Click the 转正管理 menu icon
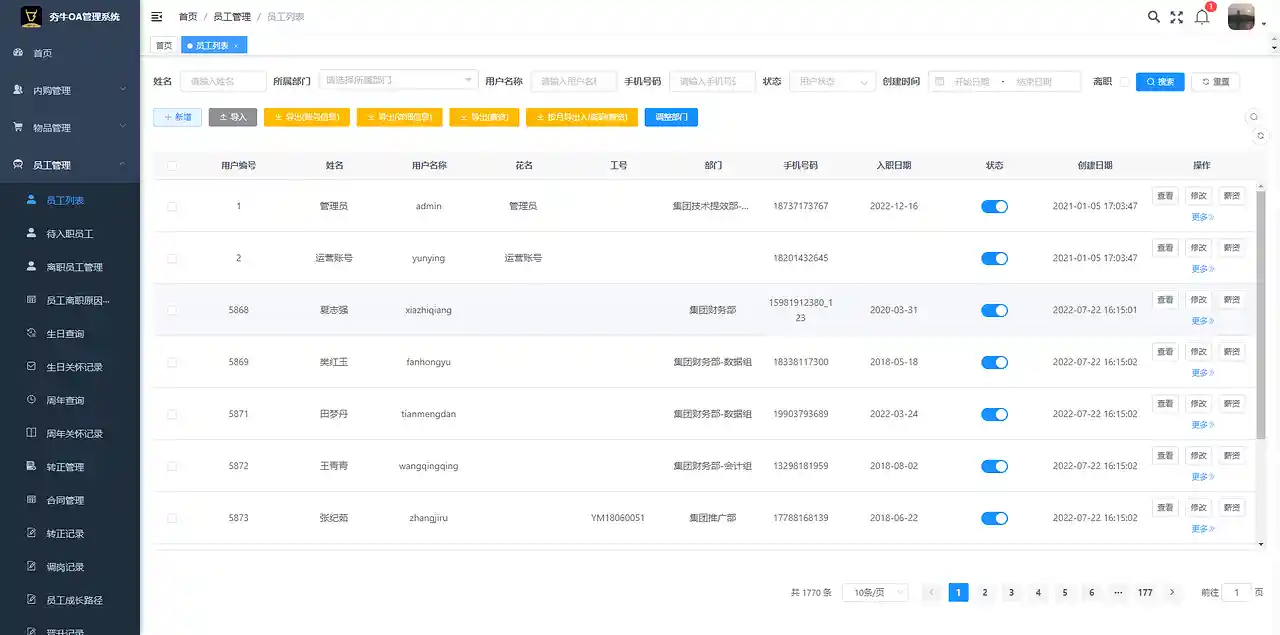Viewport: 1280px width, 635px height. (x=32, y=467)
